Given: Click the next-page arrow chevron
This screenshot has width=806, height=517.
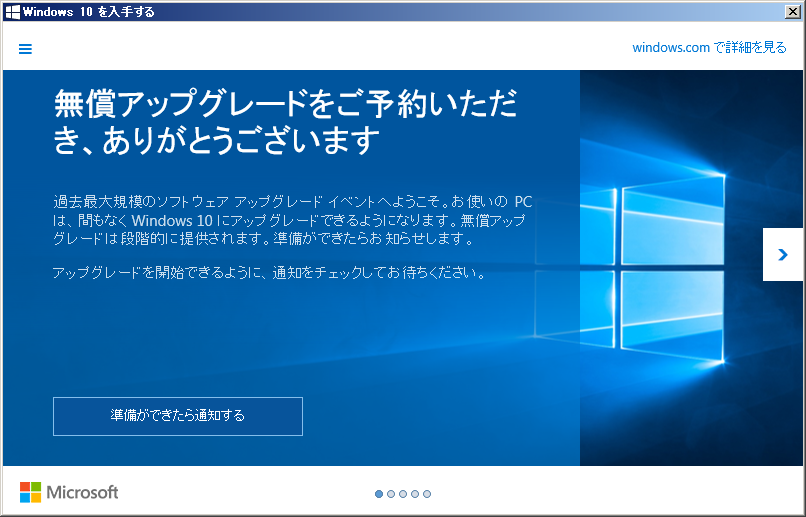Looking at the screenshot, I should coord(783,254).
